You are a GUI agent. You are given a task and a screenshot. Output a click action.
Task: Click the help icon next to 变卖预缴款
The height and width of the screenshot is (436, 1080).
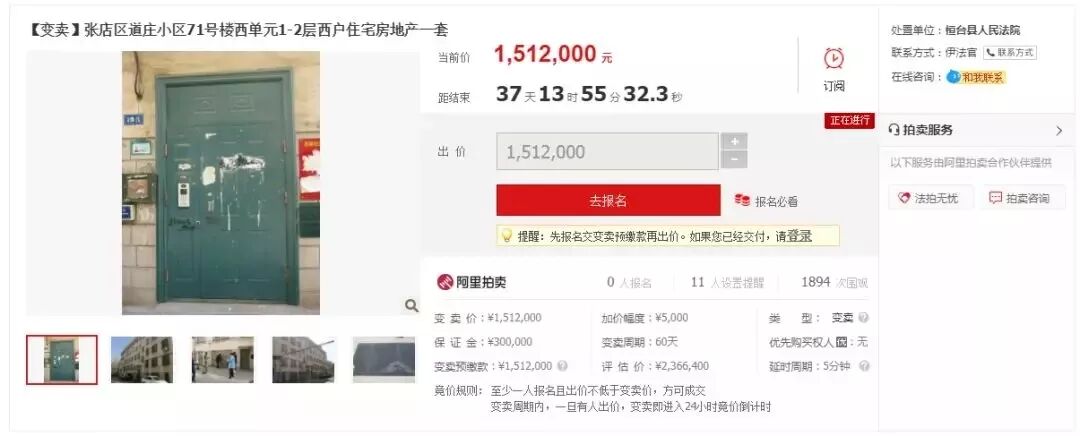coord(563,366)
